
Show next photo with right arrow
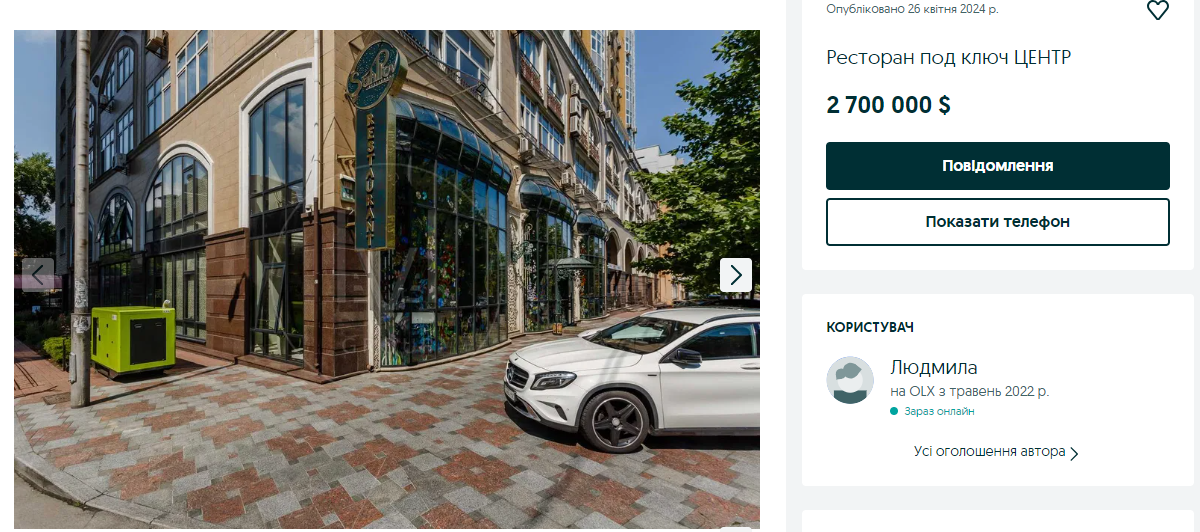point(736,275)
